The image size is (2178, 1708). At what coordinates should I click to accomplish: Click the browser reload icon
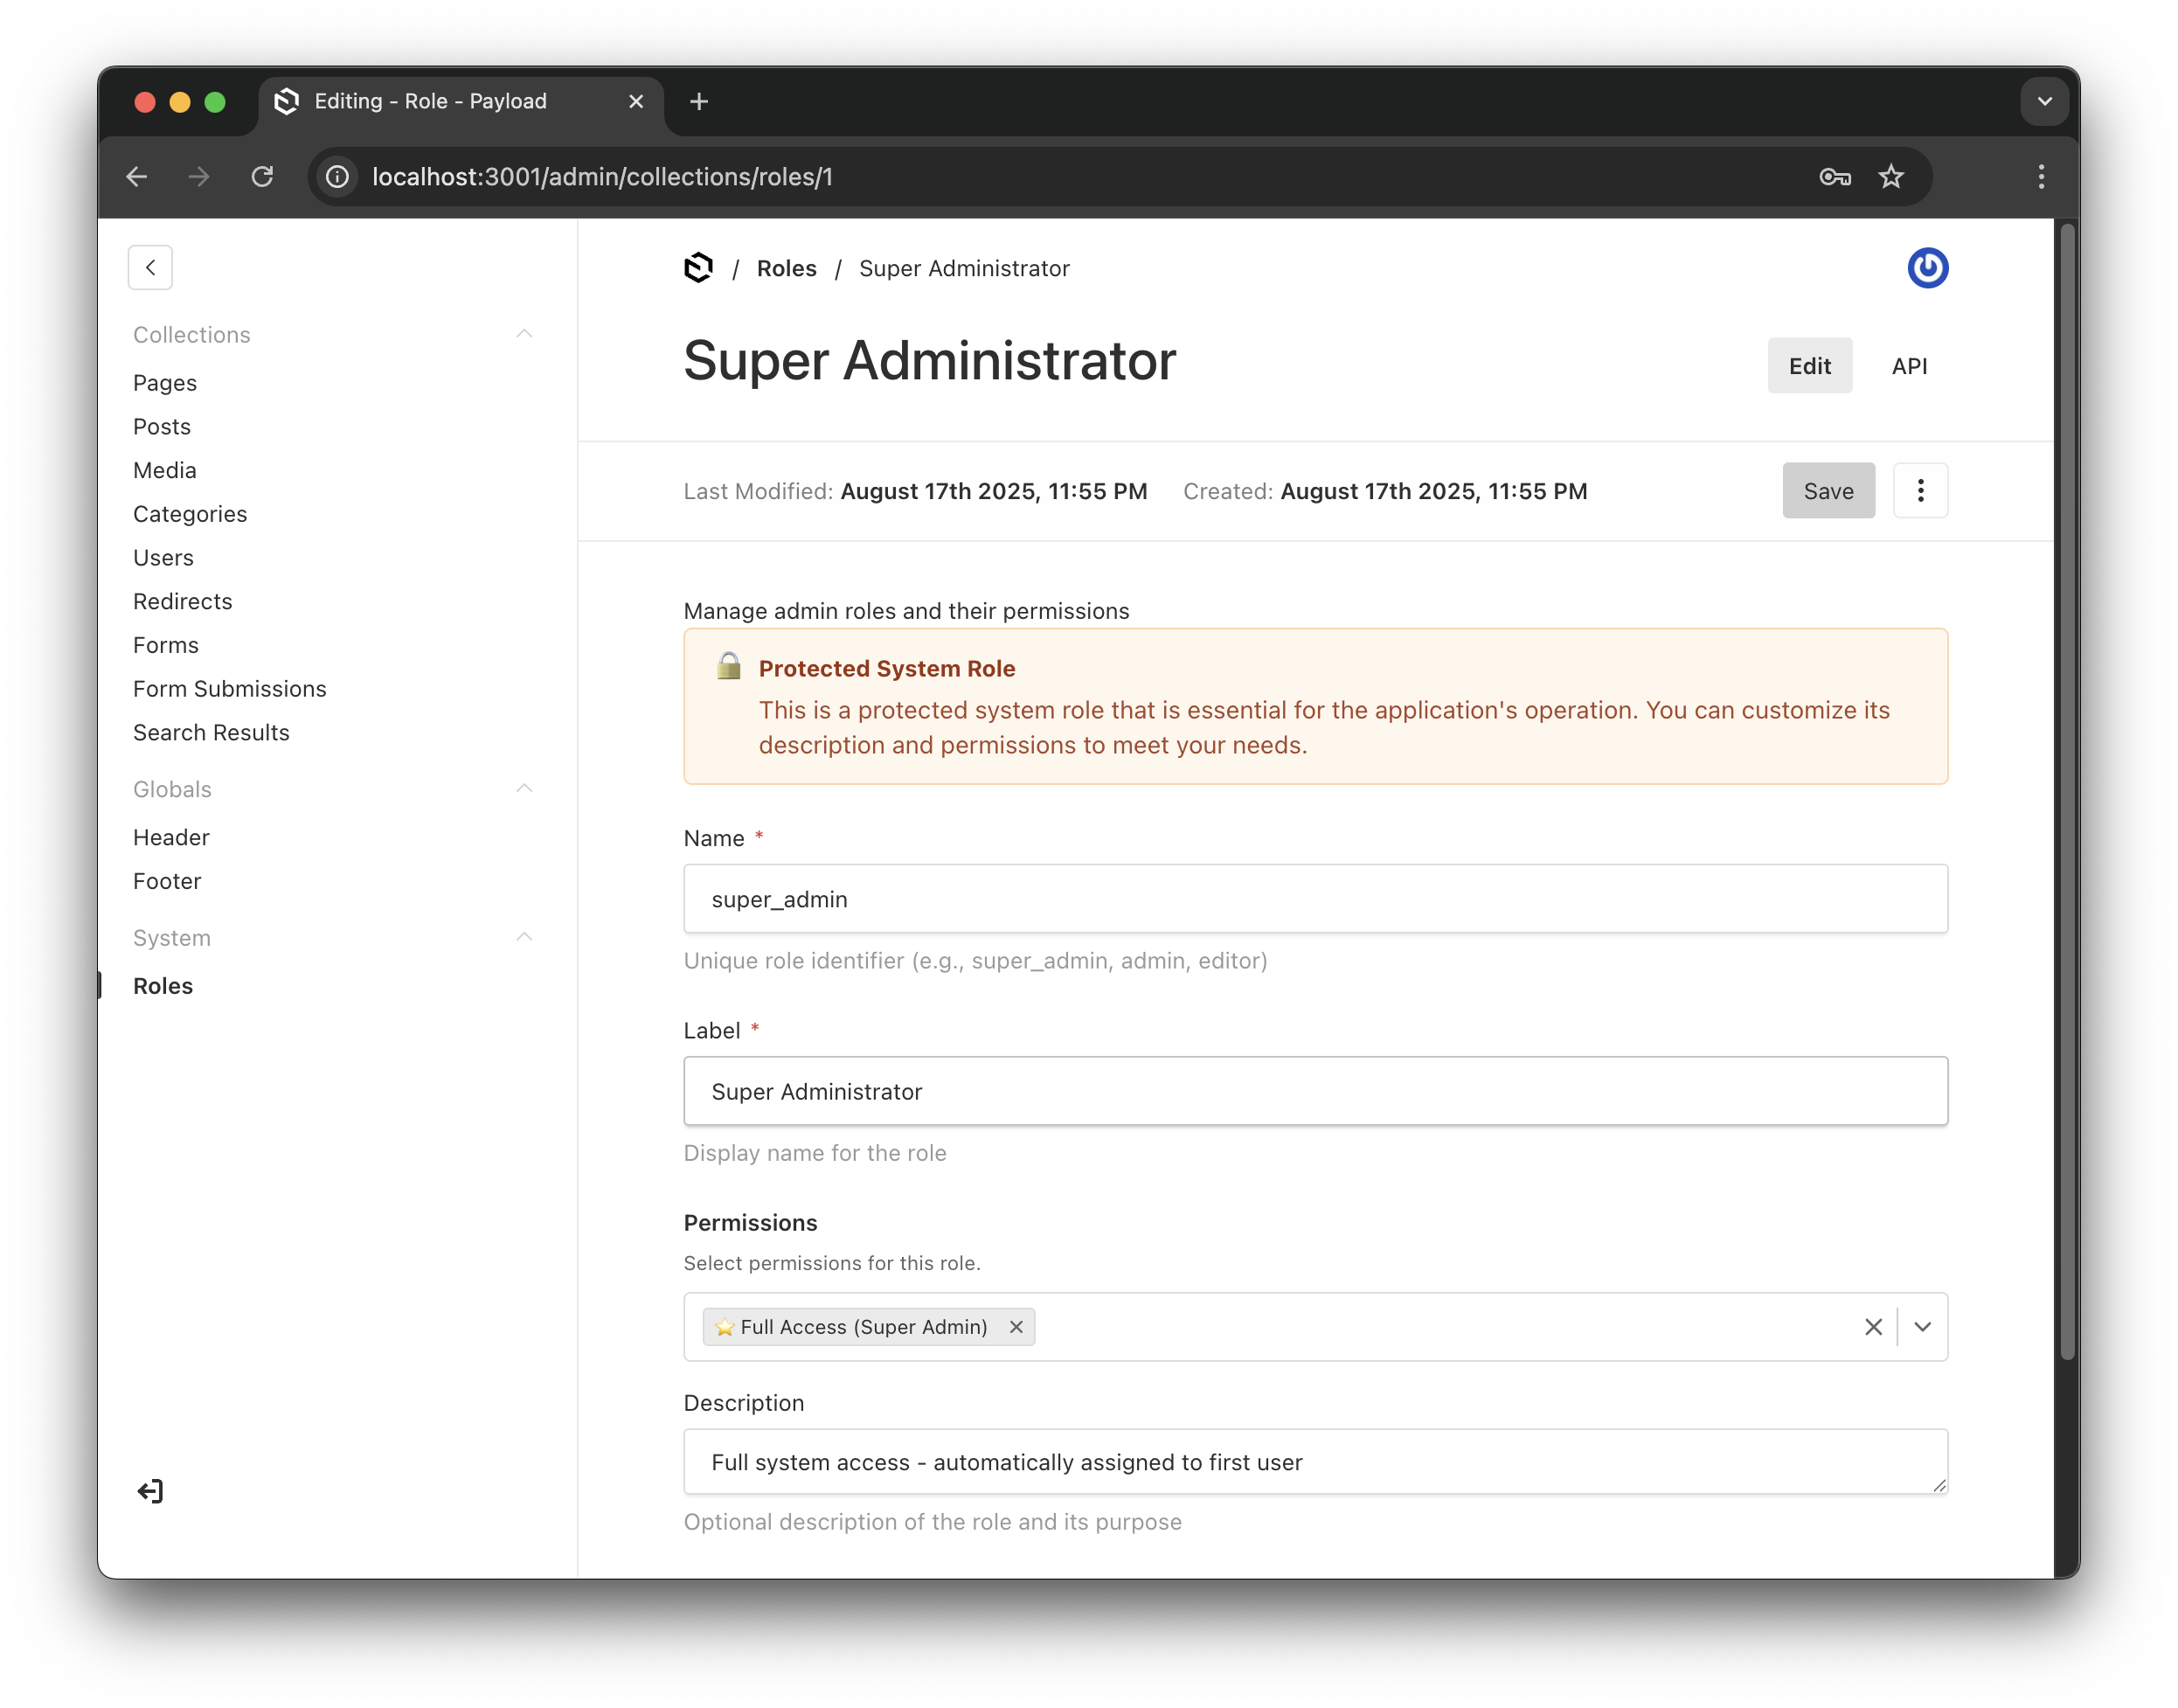[262, 177]
